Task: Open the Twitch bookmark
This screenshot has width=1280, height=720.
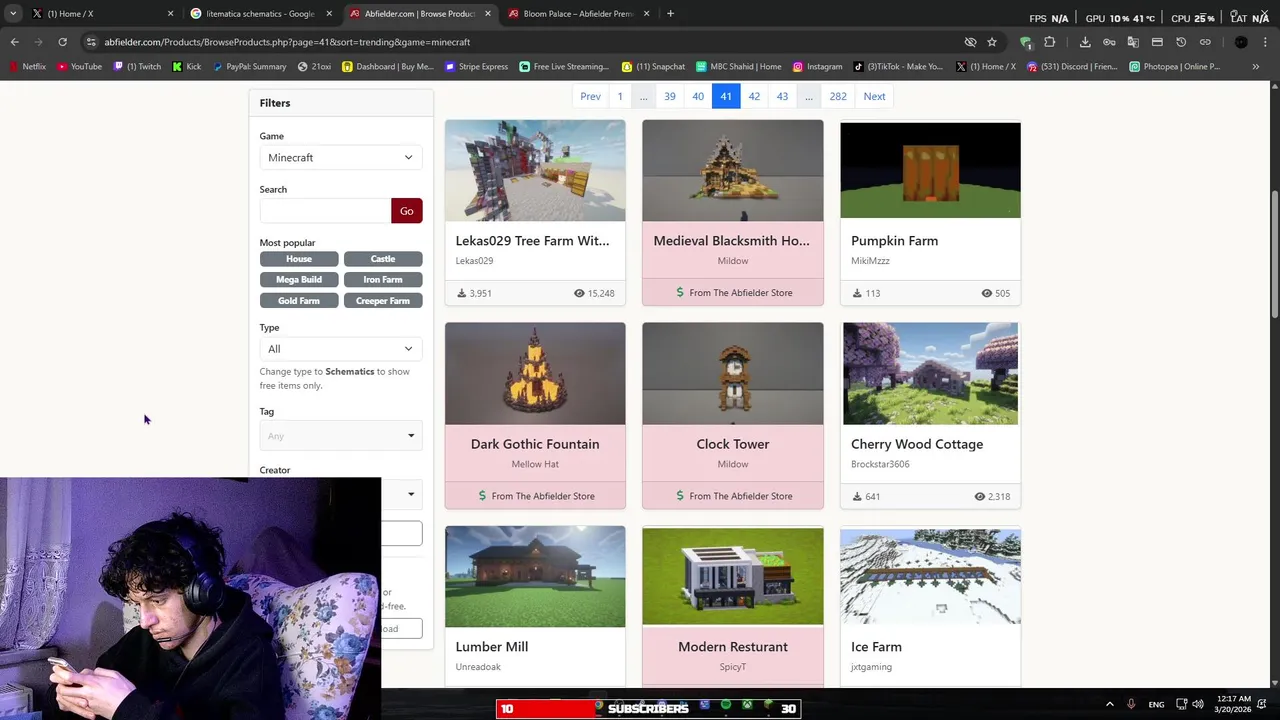Action: (x=137, y=67)
